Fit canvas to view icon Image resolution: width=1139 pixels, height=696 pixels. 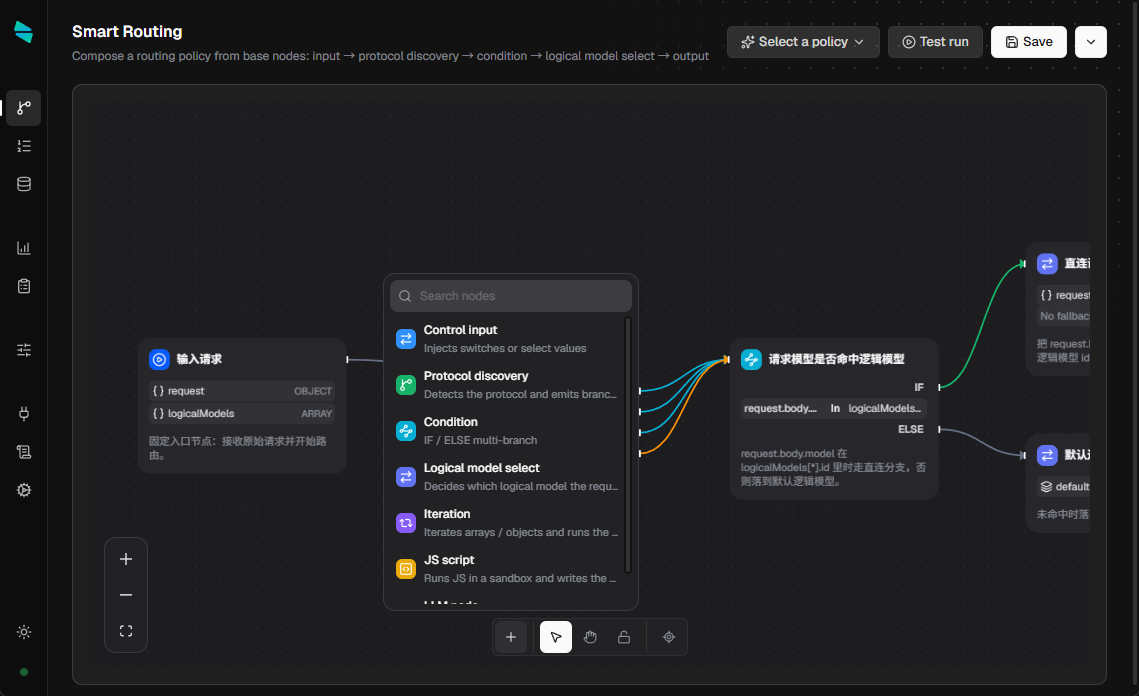(x=126, y=631)
